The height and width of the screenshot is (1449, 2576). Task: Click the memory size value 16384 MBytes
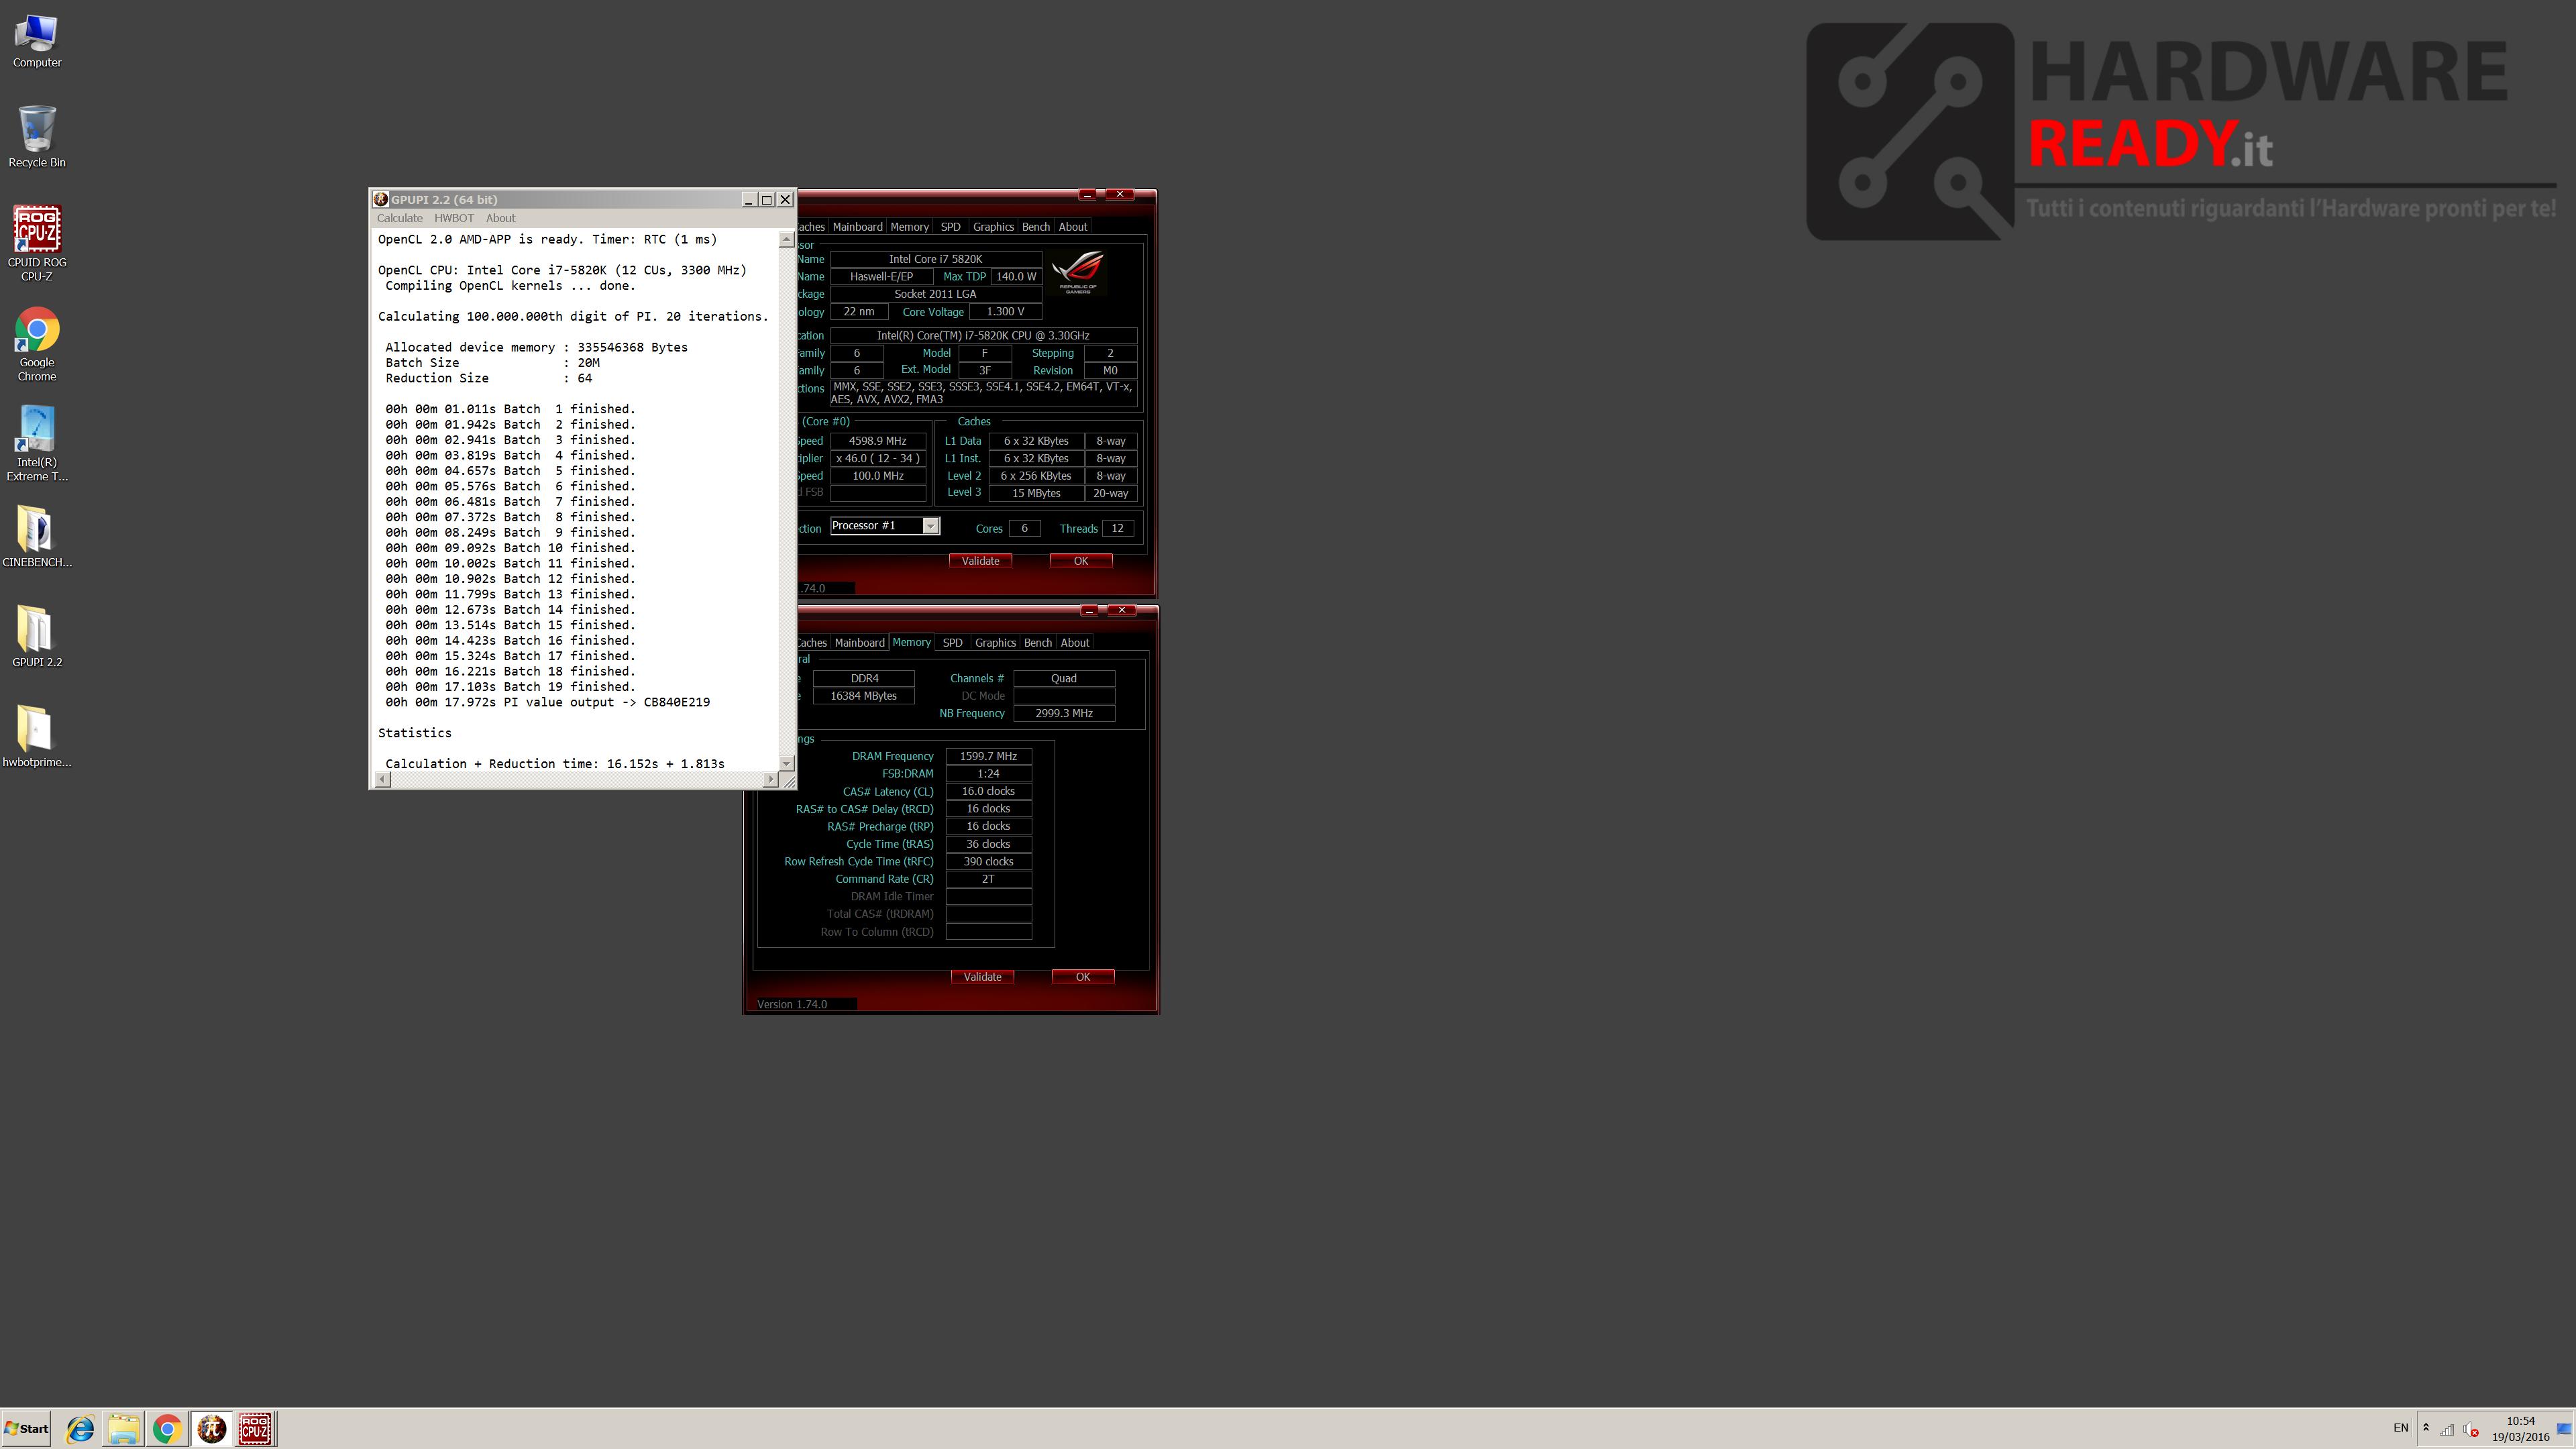864,696
